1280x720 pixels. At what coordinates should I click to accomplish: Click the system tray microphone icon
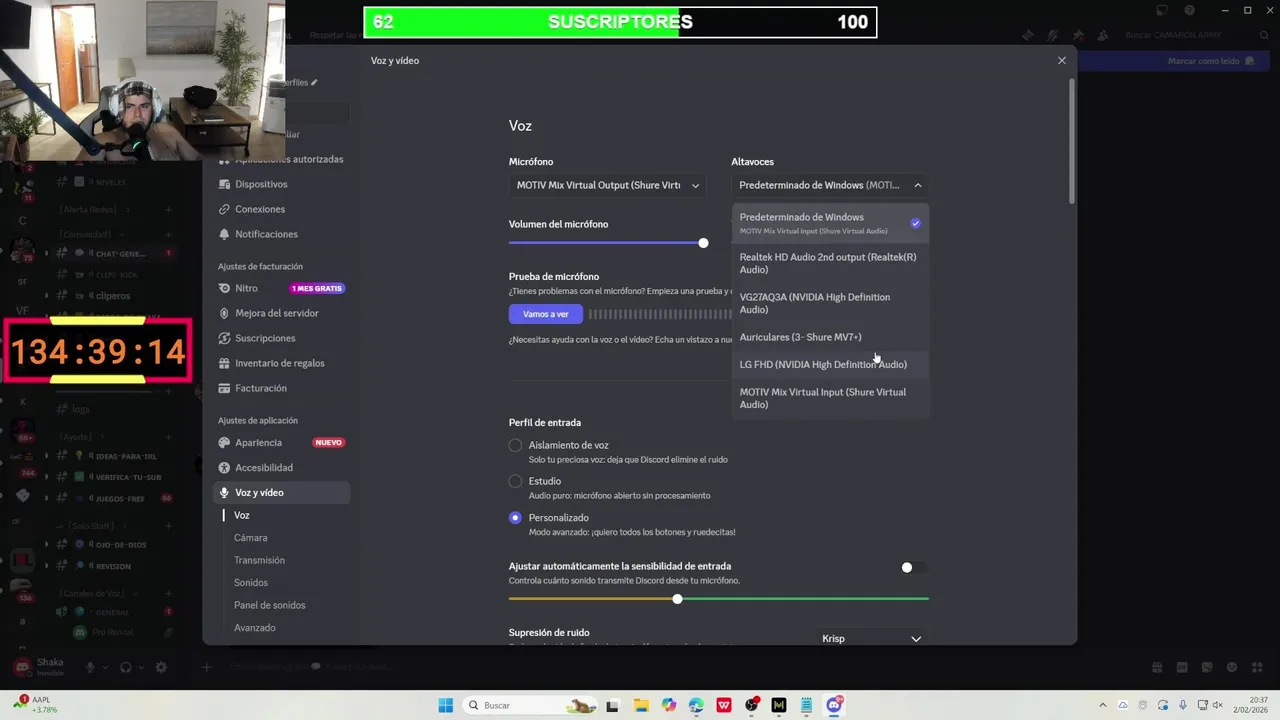(x=1183, y=705)
